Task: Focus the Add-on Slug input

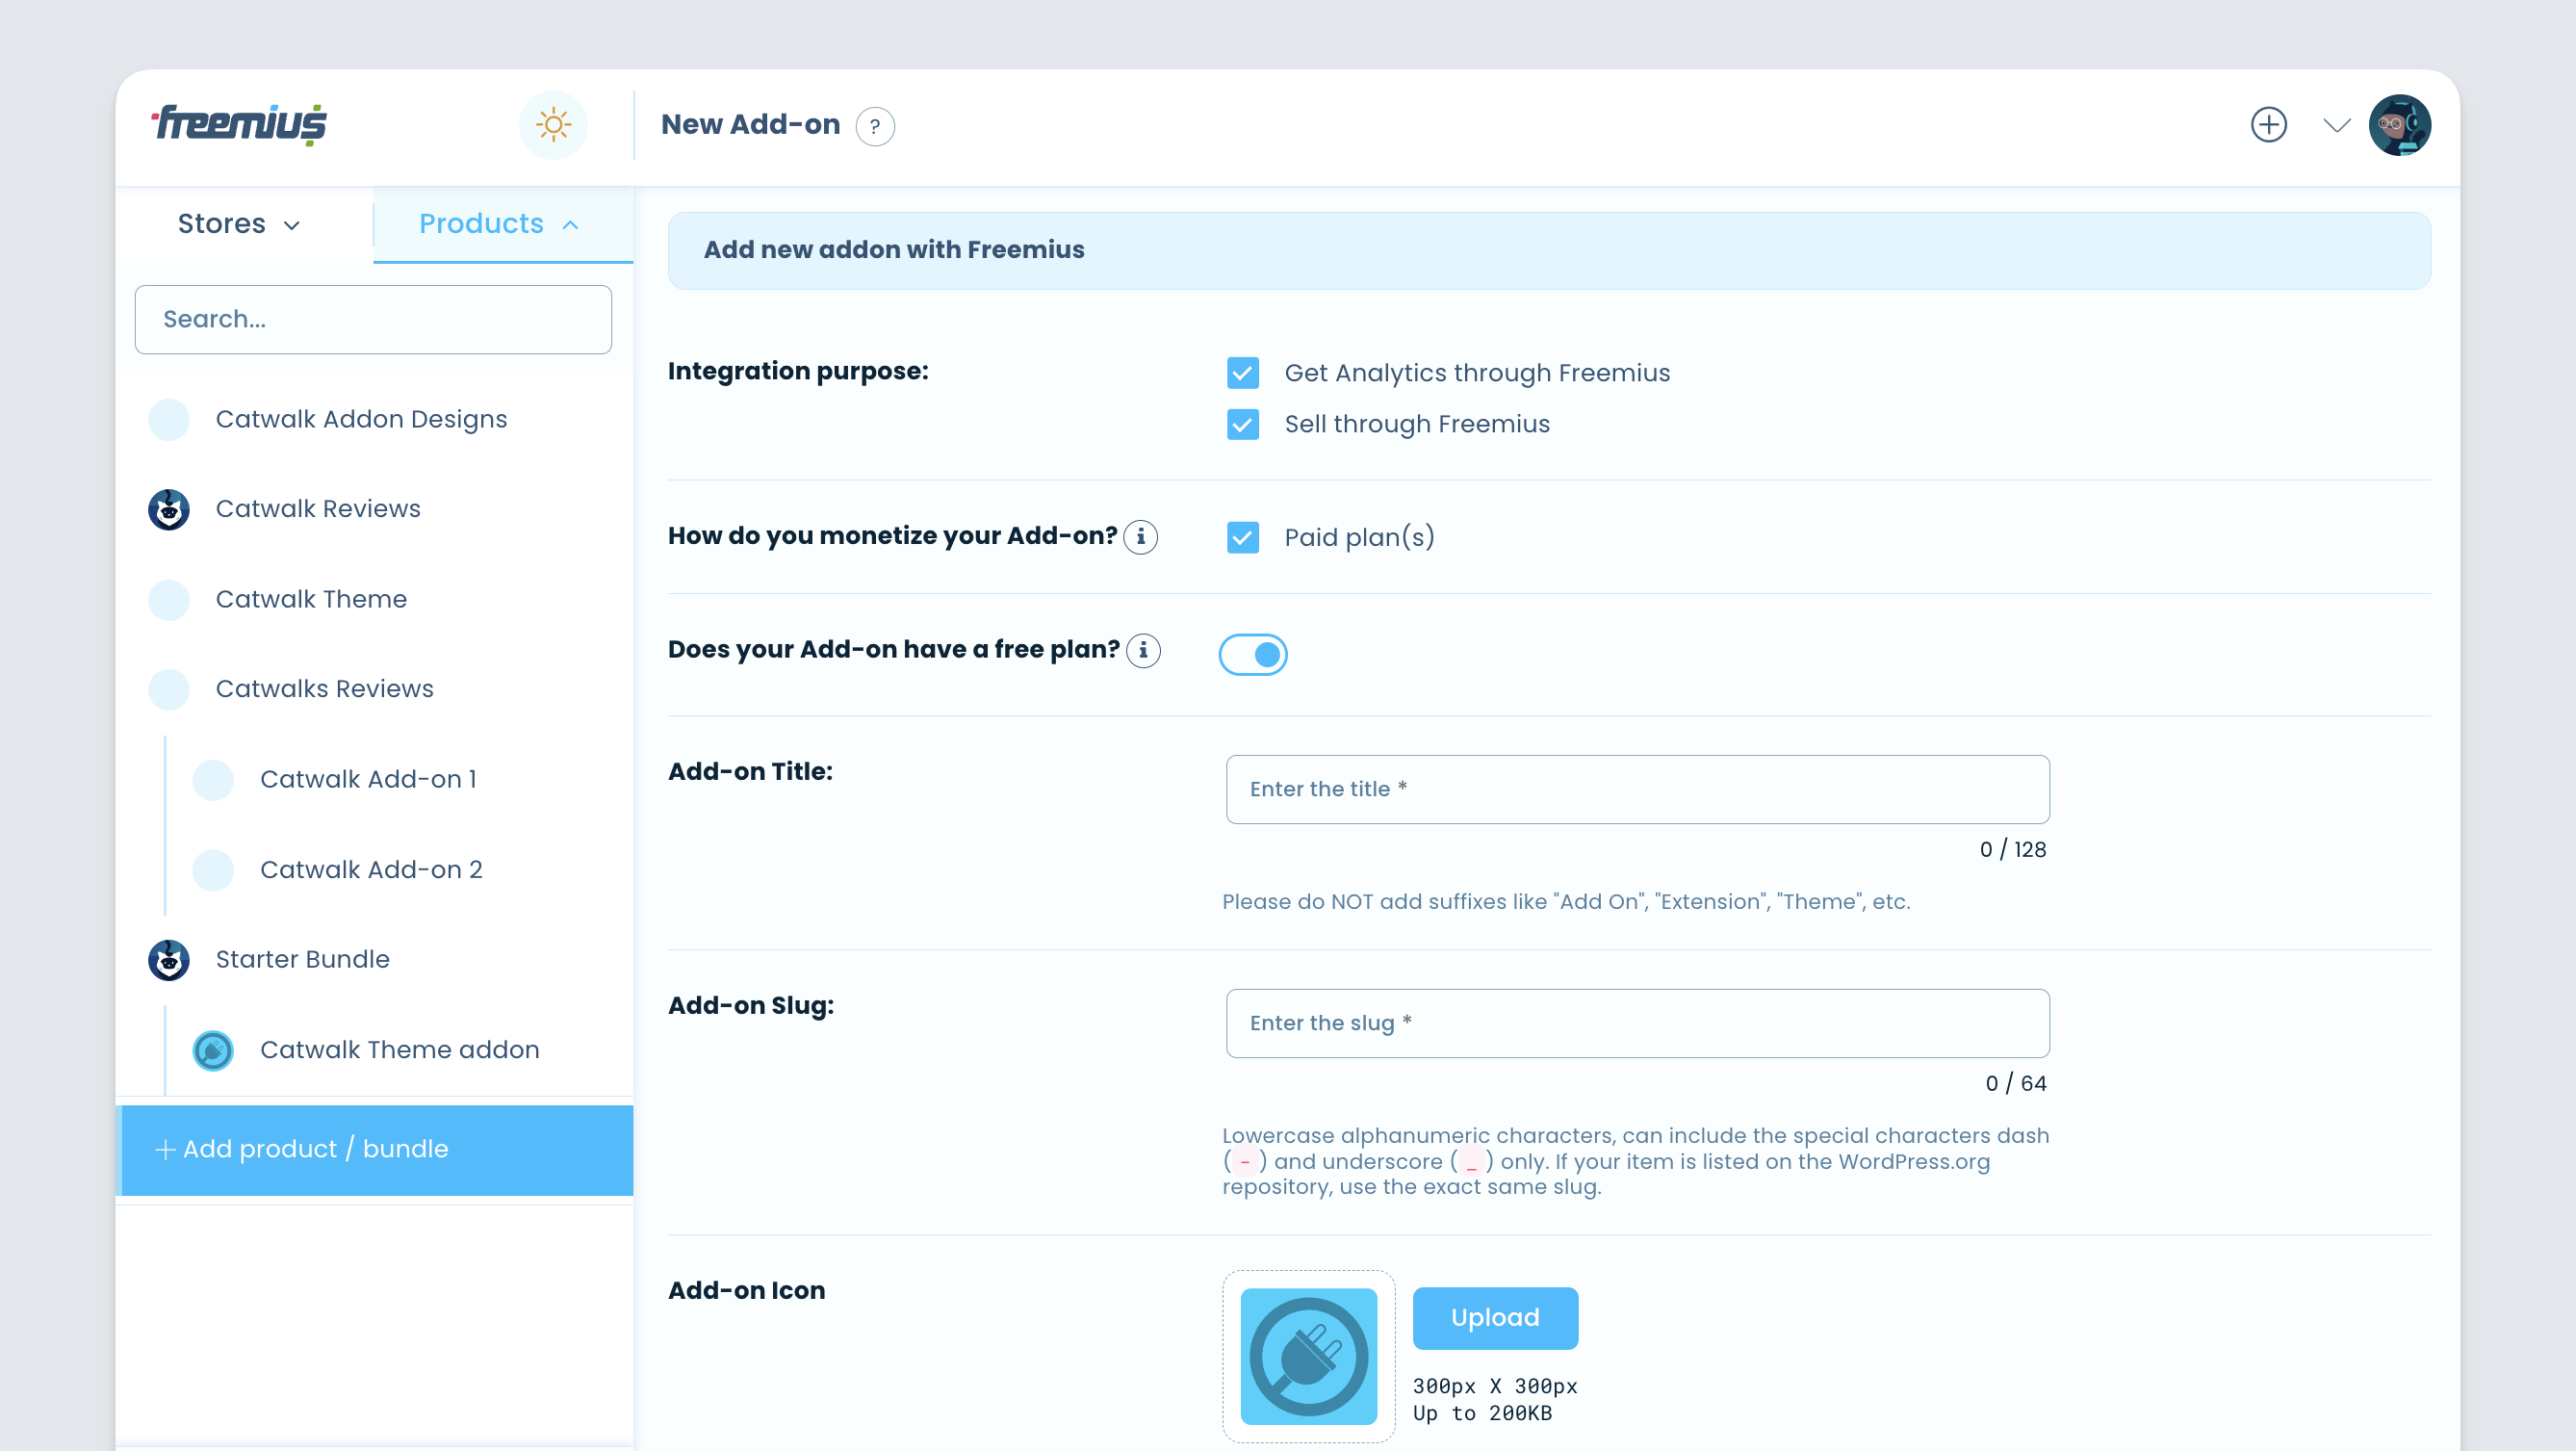Action: [x=1638, y=1024]
